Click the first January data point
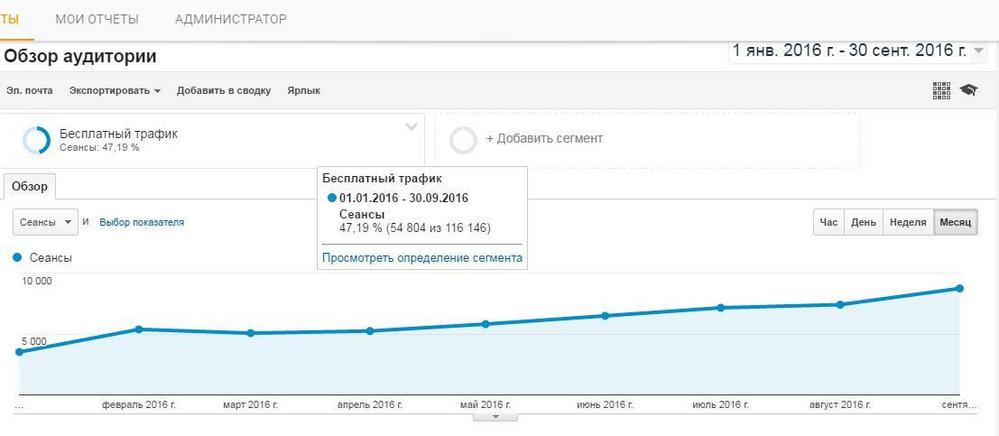999x436 pixels. [x=19, y=352]
